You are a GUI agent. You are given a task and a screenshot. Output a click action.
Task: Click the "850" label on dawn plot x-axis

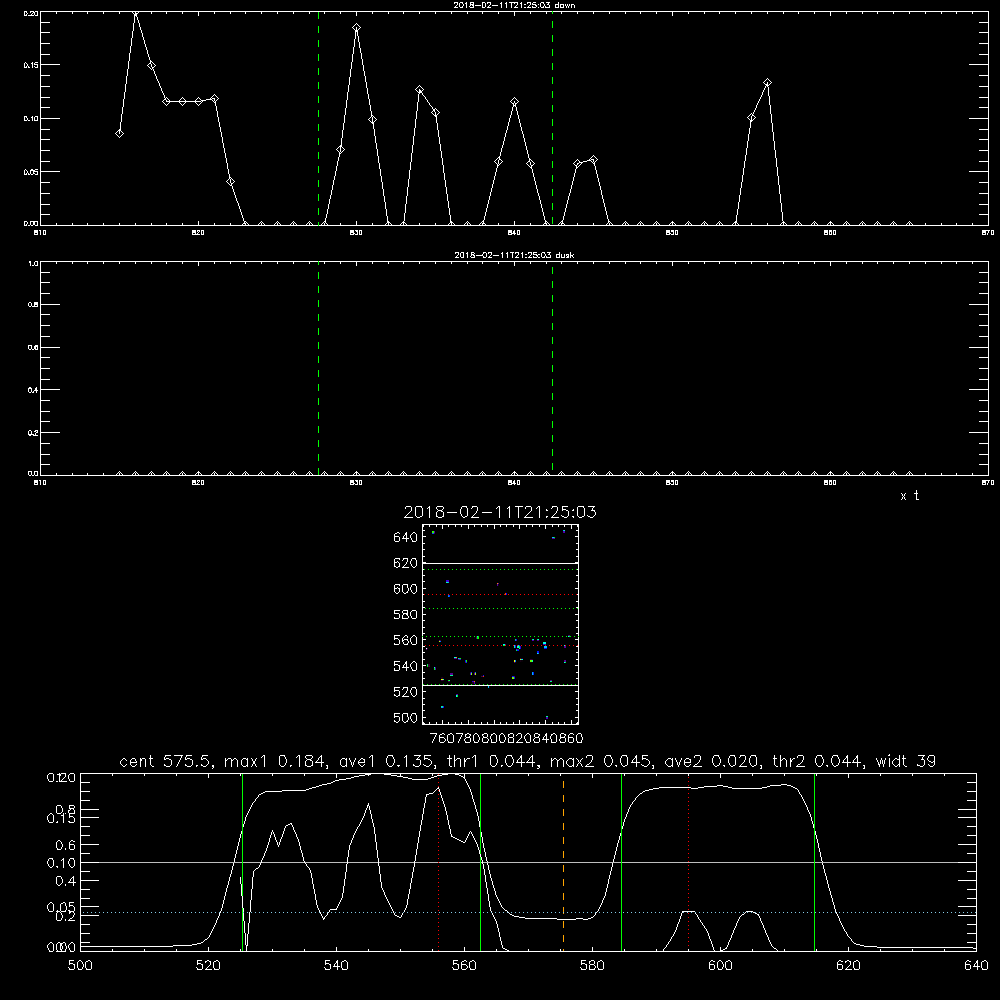[x=672, y=233]
